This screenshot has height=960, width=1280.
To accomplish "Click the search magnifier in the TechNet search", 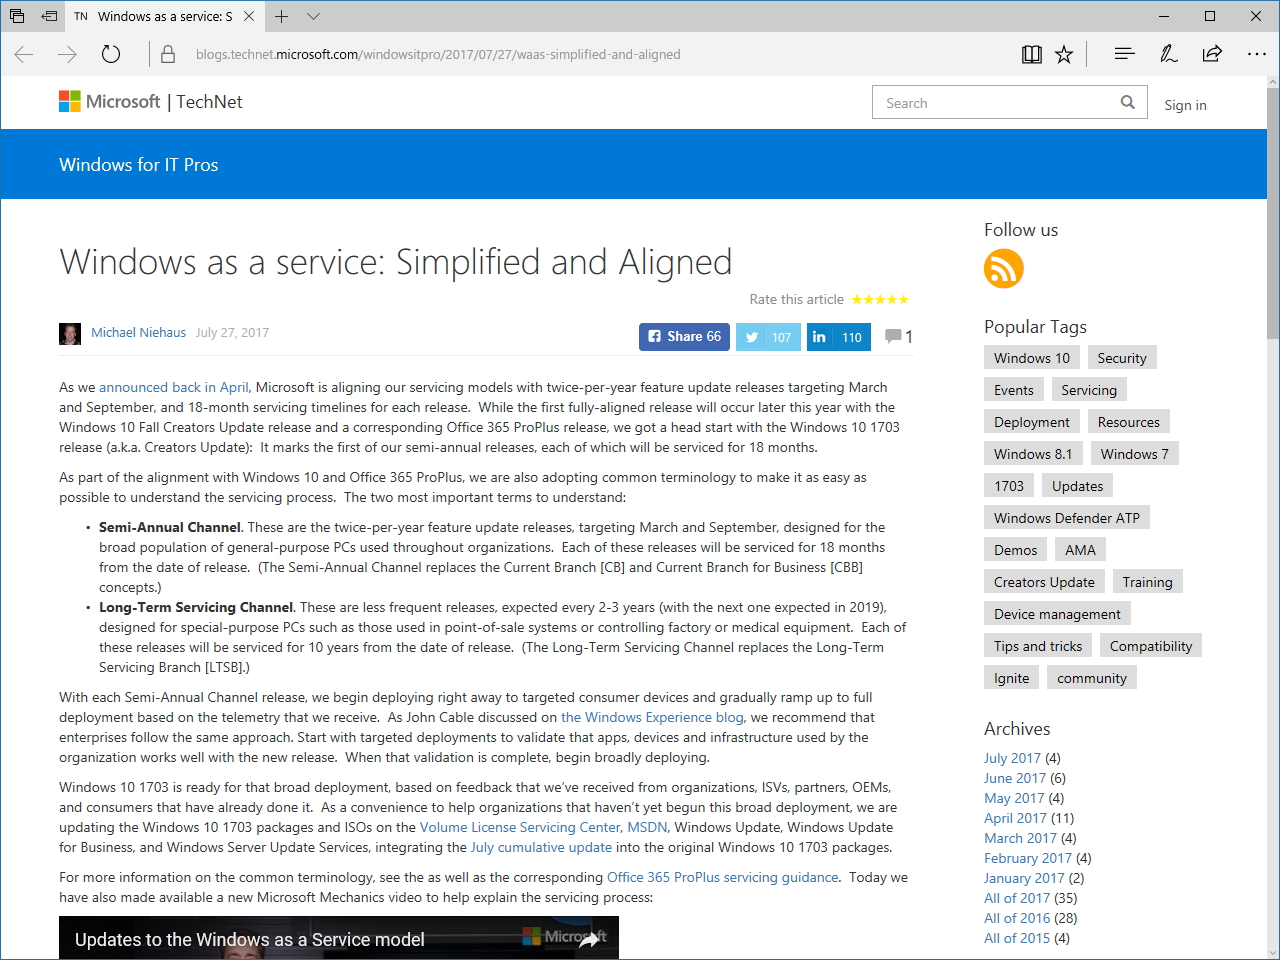I will click(1127, 102).
